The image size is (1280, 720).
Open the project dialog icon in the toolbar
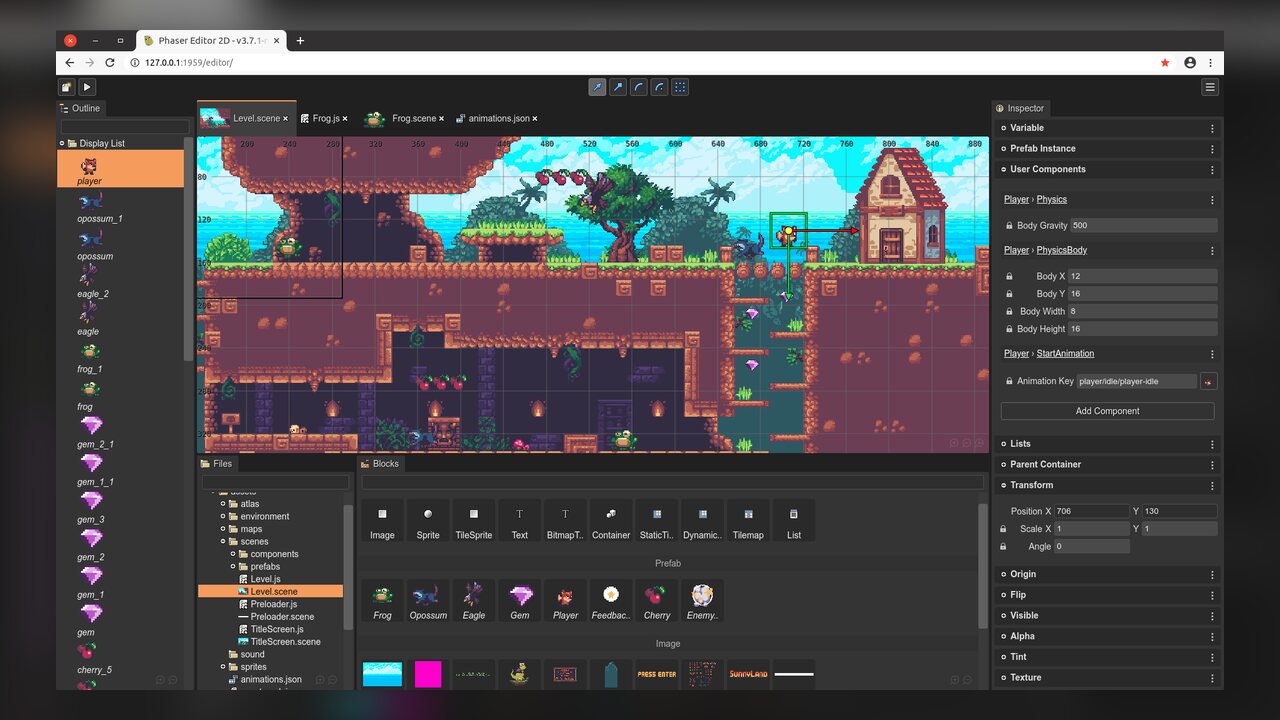tap(66, 88)
